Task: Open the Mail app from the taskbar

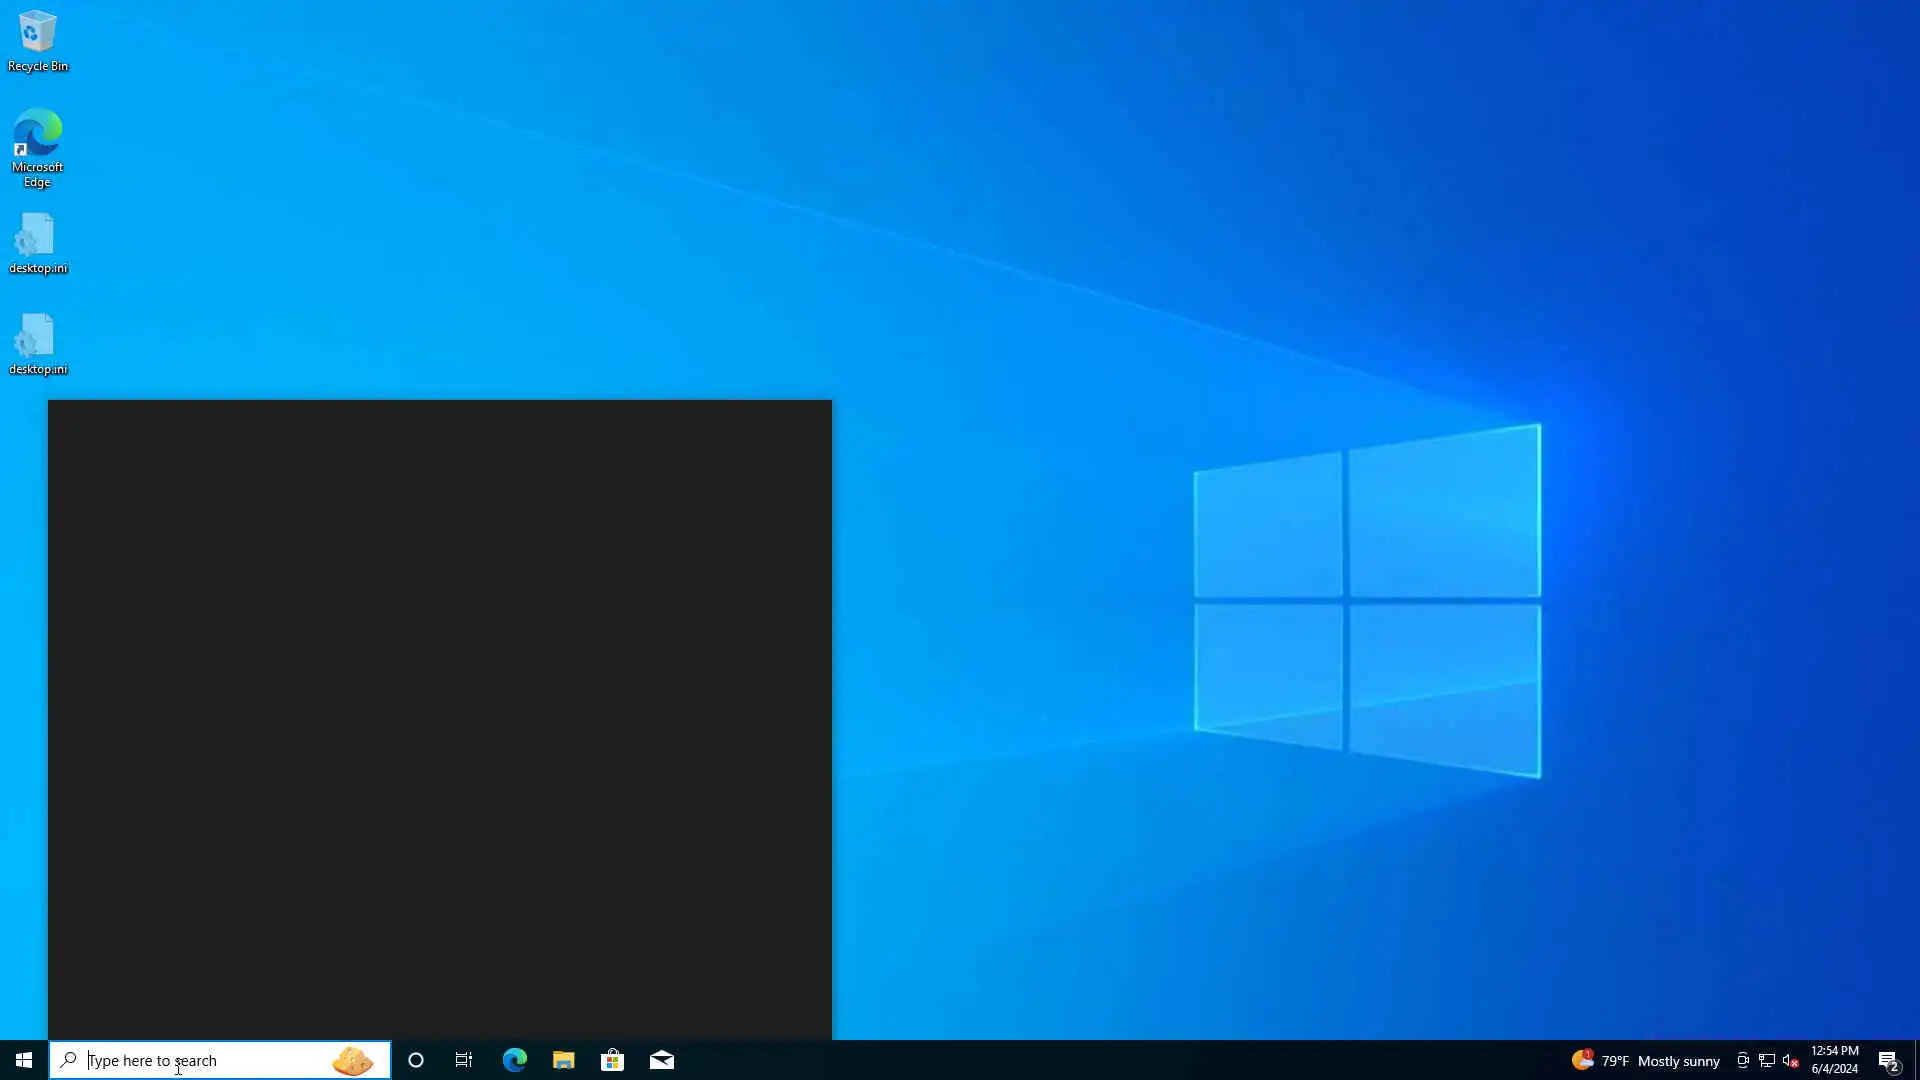Action: pyautogui.click(x=662, y=1060)
